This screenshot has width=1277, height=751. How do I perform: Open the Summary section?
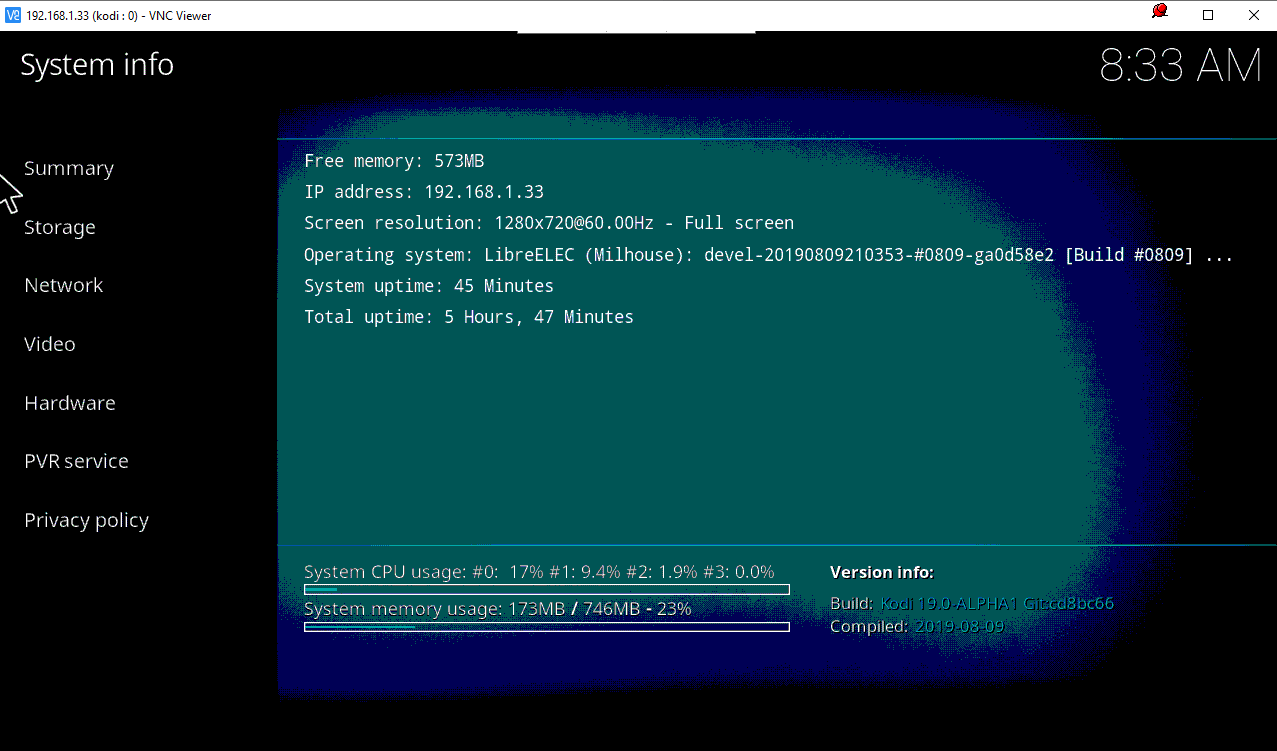pyautogui.click(x=69, y=168)
